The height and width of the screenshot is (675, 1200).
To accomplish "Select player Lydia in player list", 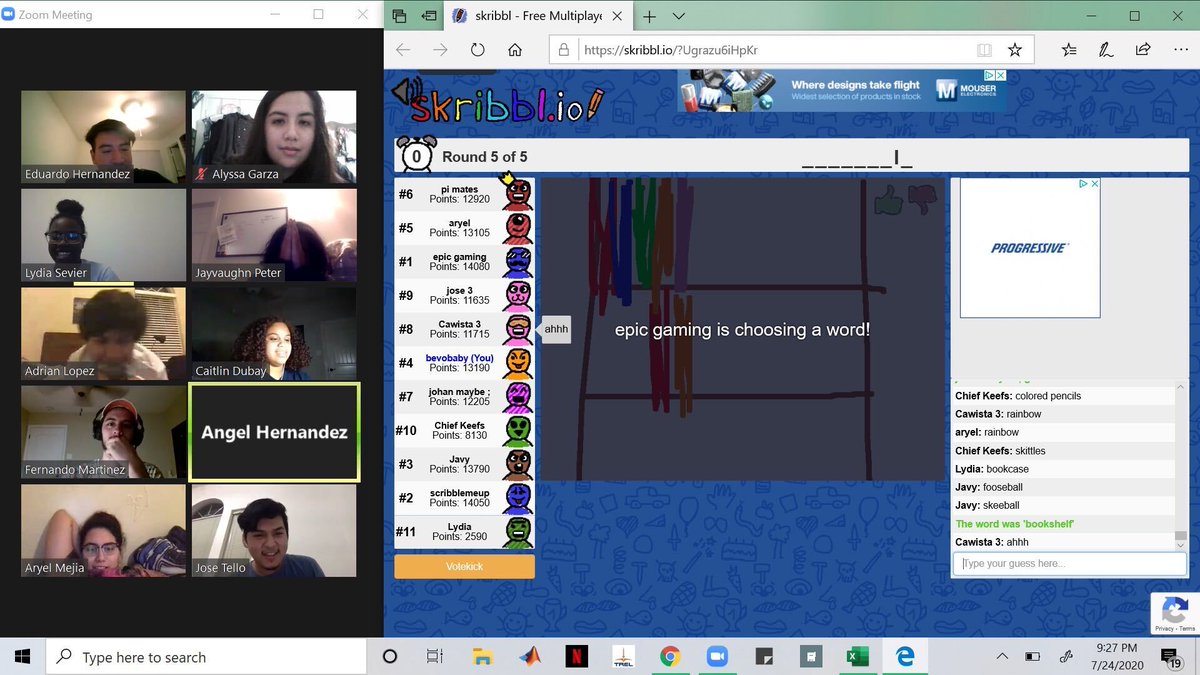I will (x=464, y=532).
